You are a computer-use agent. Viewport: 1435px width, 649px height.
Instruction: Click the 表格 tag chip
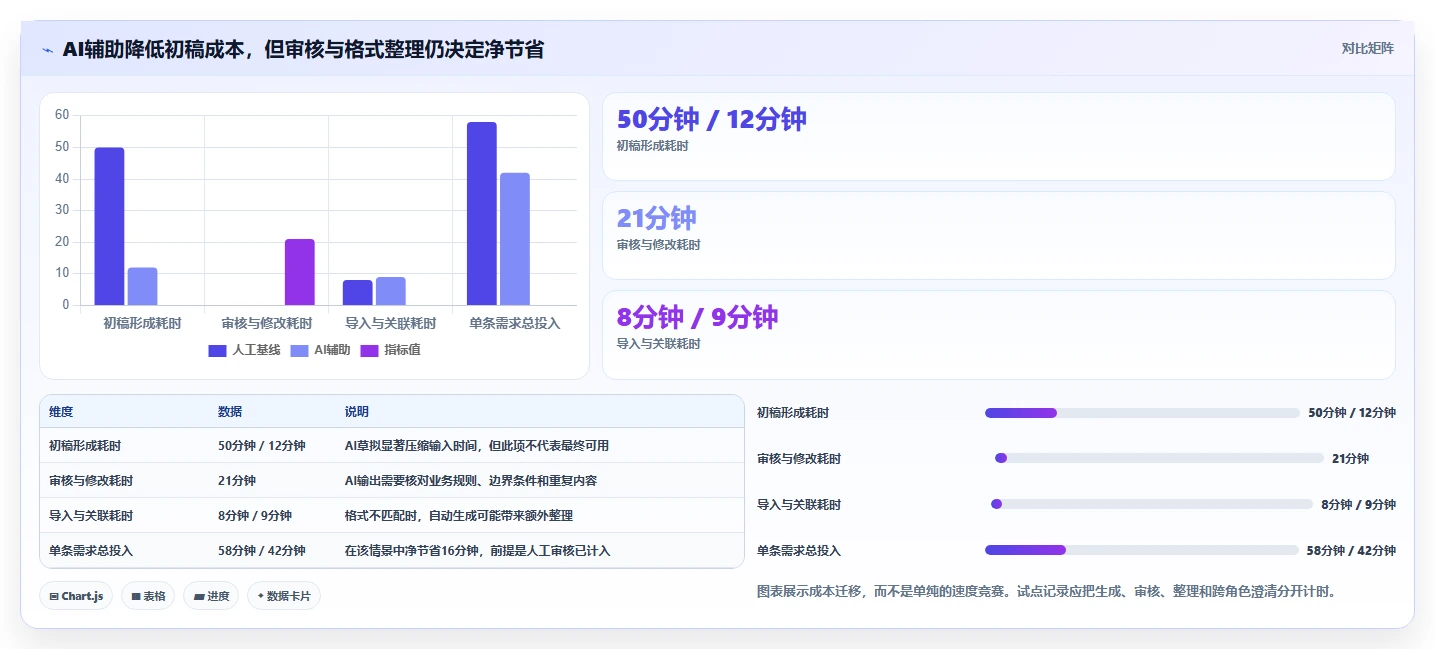[x=148, y=596]
